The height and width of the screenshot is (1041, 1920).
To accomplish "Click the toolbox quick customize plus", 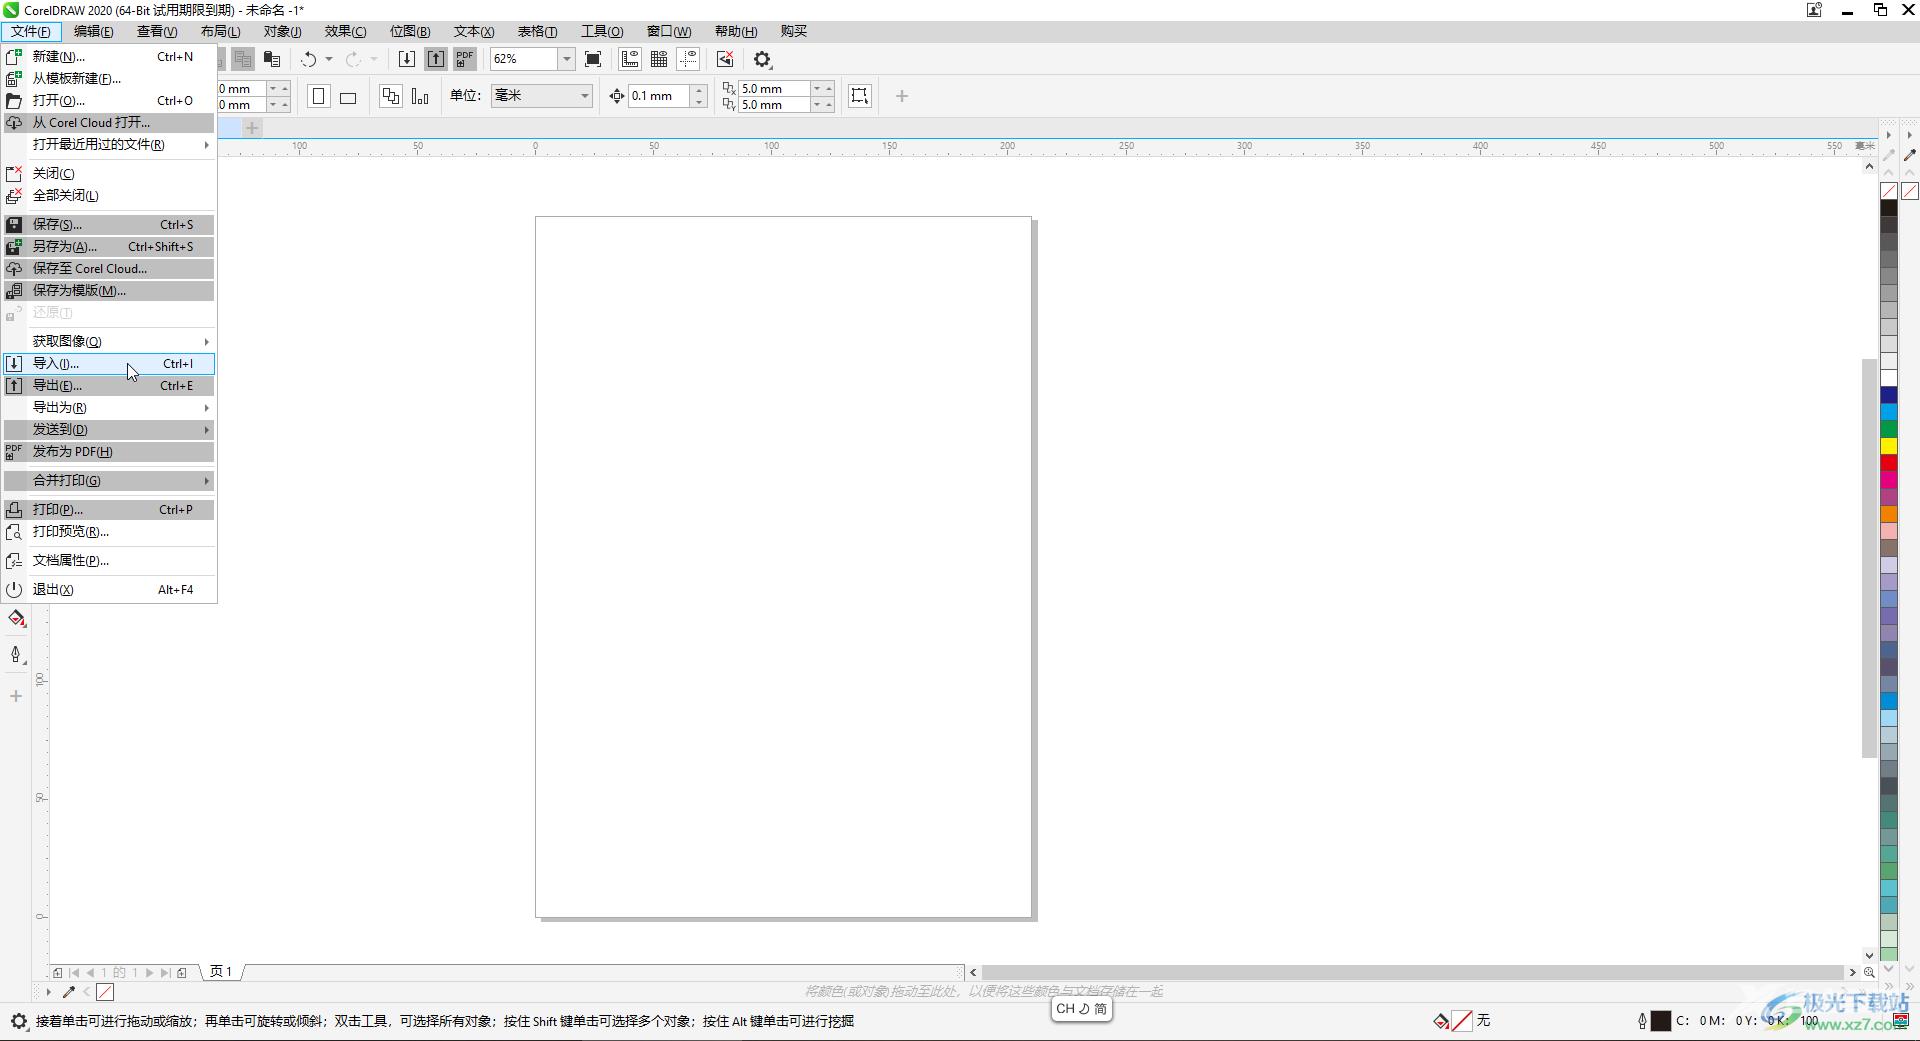I will (16, 696).
